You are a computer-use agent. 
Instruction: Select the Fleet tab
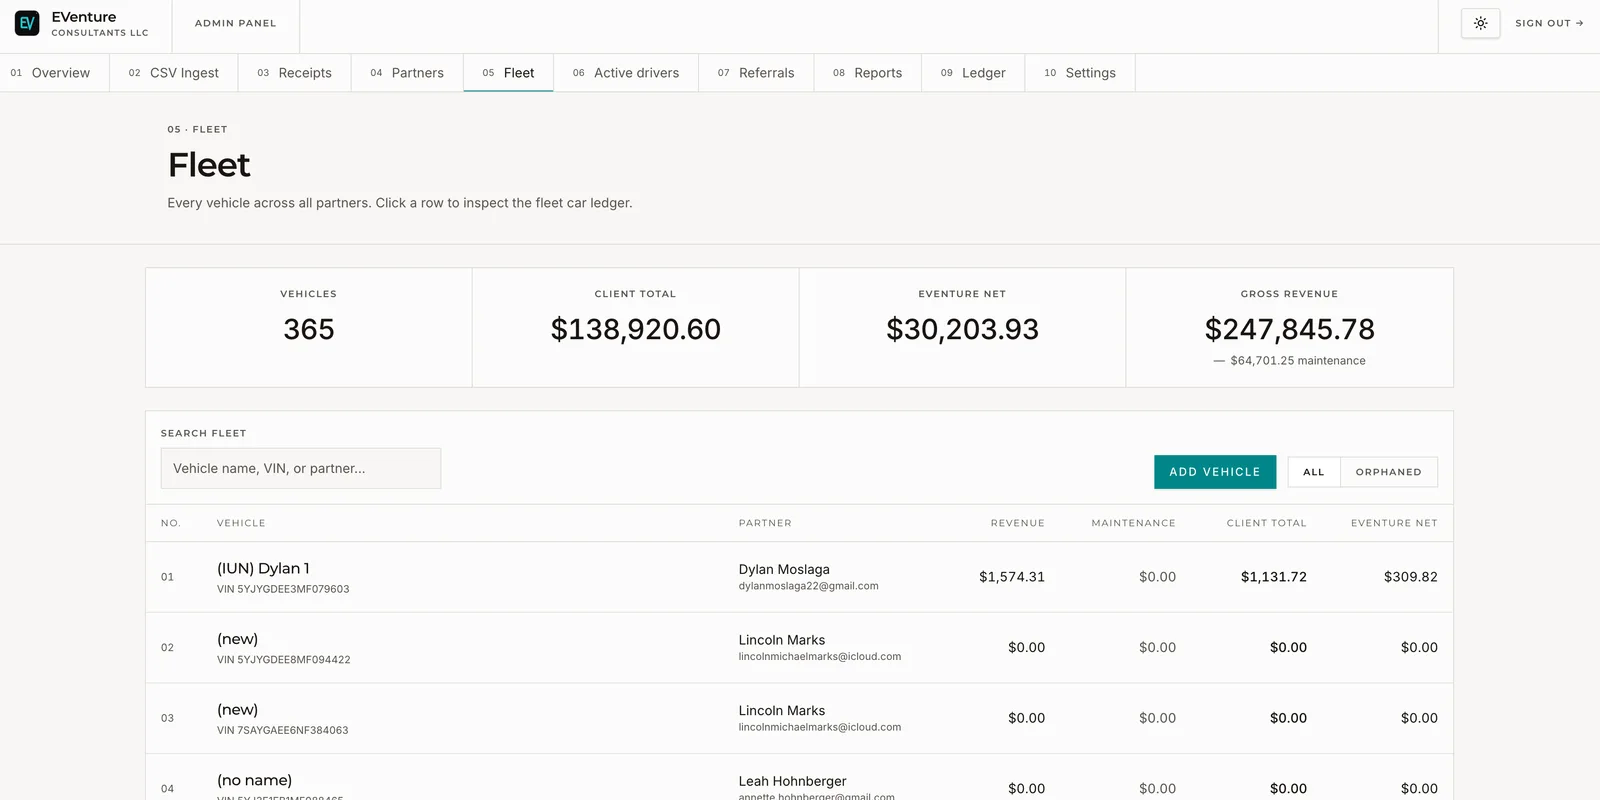tap(508, 73)
